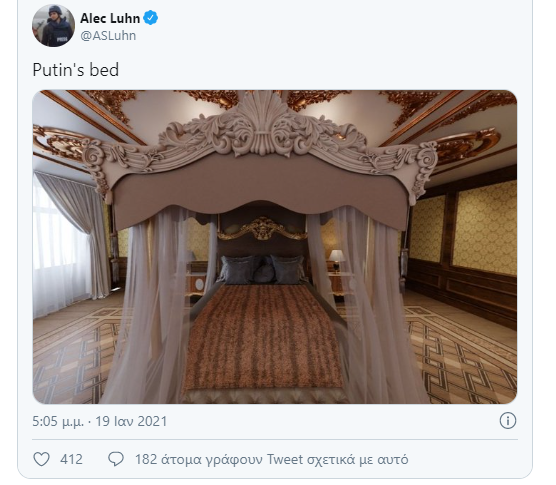This screenshot has width=556, height=485.
Task: Click the patterned wallpaper panel in the photo
Action: [486, 227]
